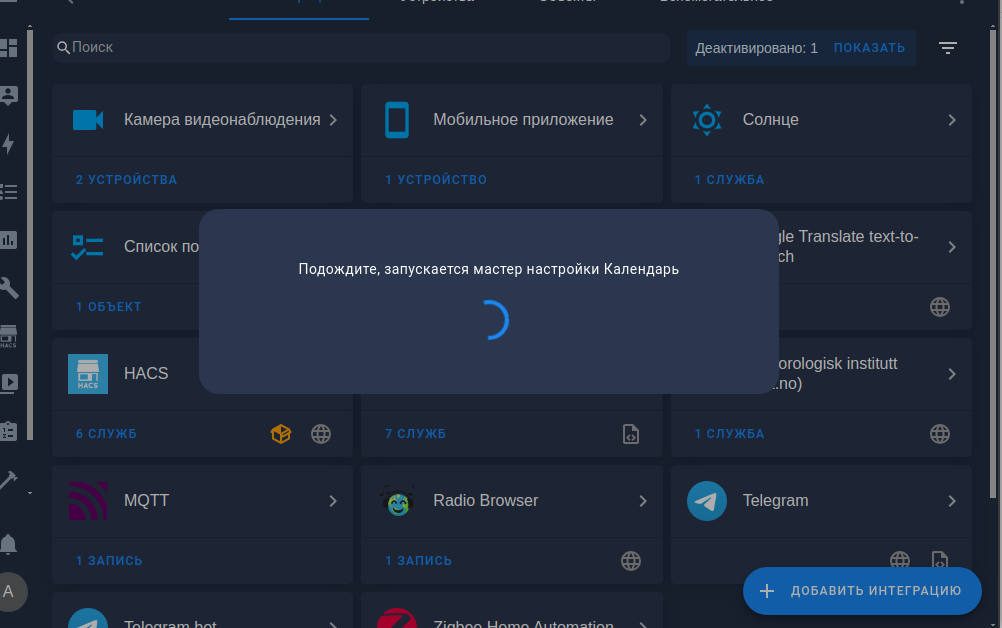1002x628 pixels.
Task: Click ПОКАЗАТЬ to show deactivated integrations
Action: point(869,48)
